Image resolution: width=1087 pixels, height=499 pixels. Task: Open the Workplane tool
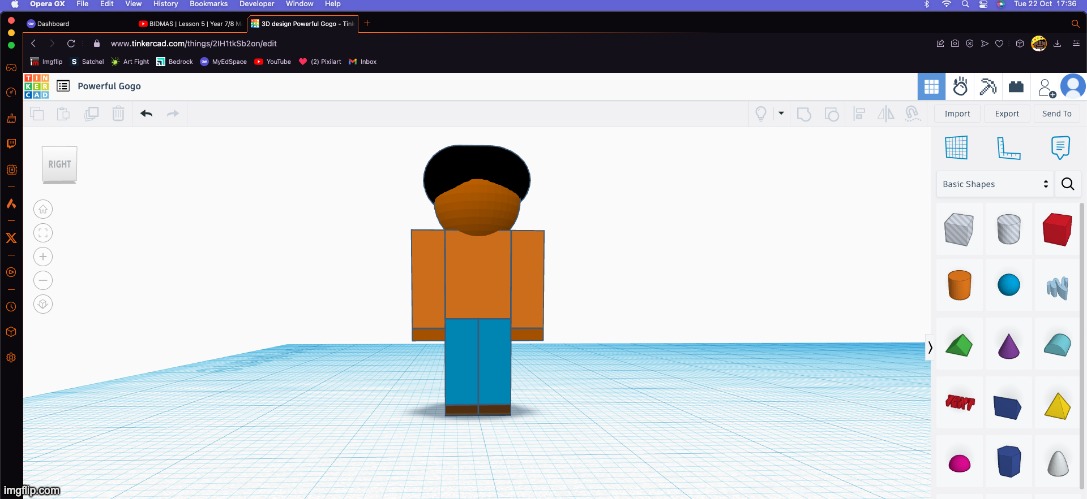click(x=956, y=148)
